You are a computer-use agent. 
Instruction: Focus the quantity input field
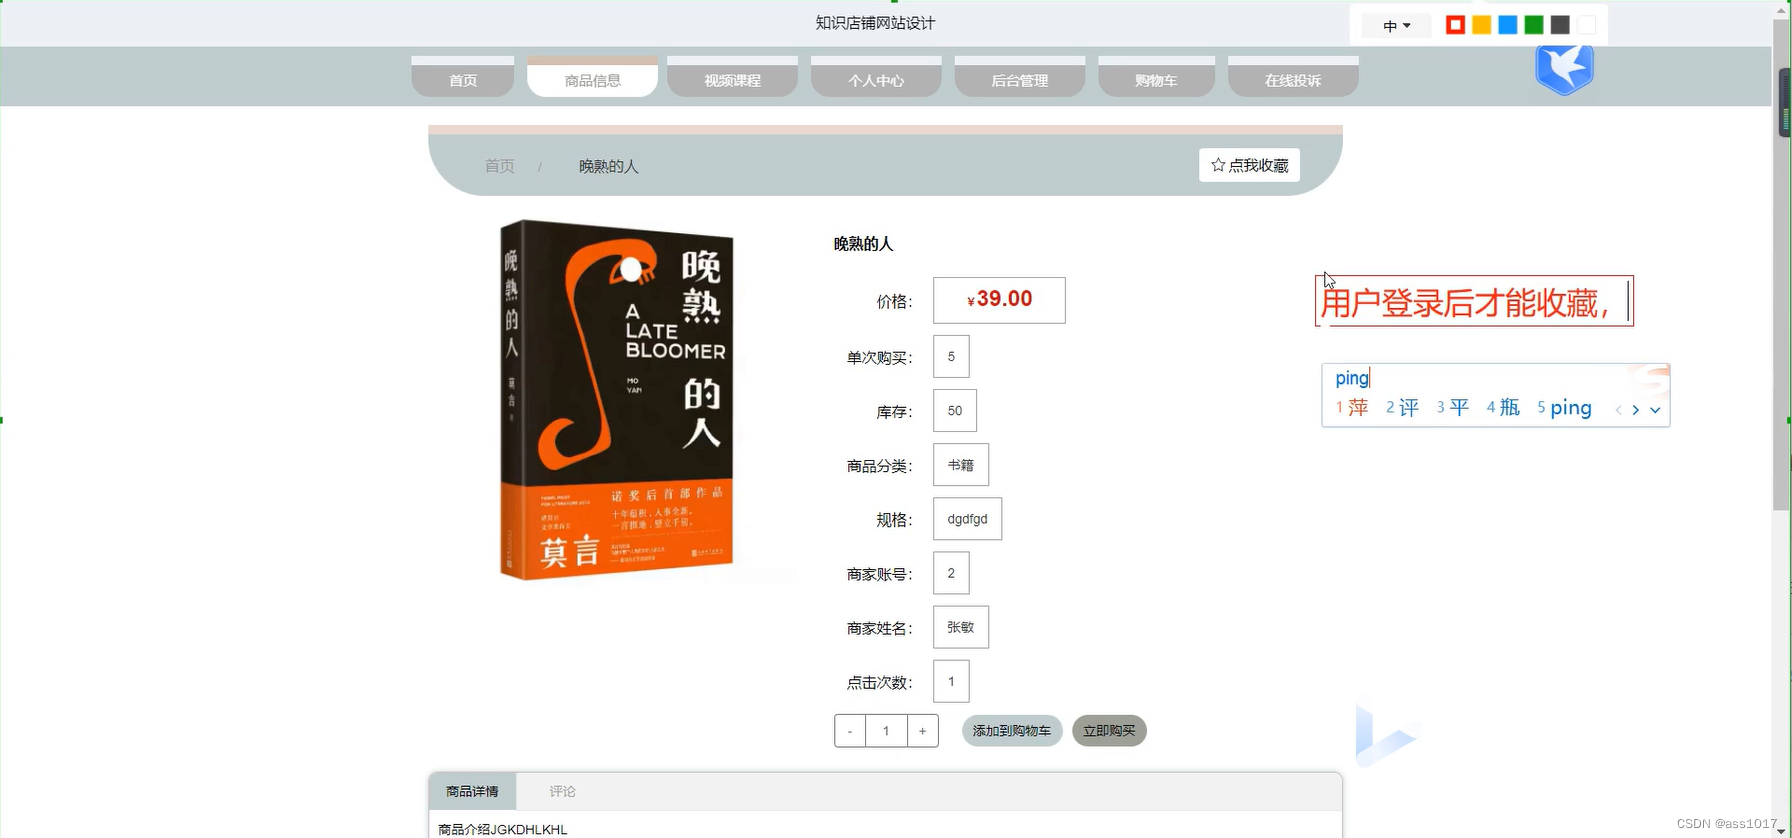(x=886, y=731)
